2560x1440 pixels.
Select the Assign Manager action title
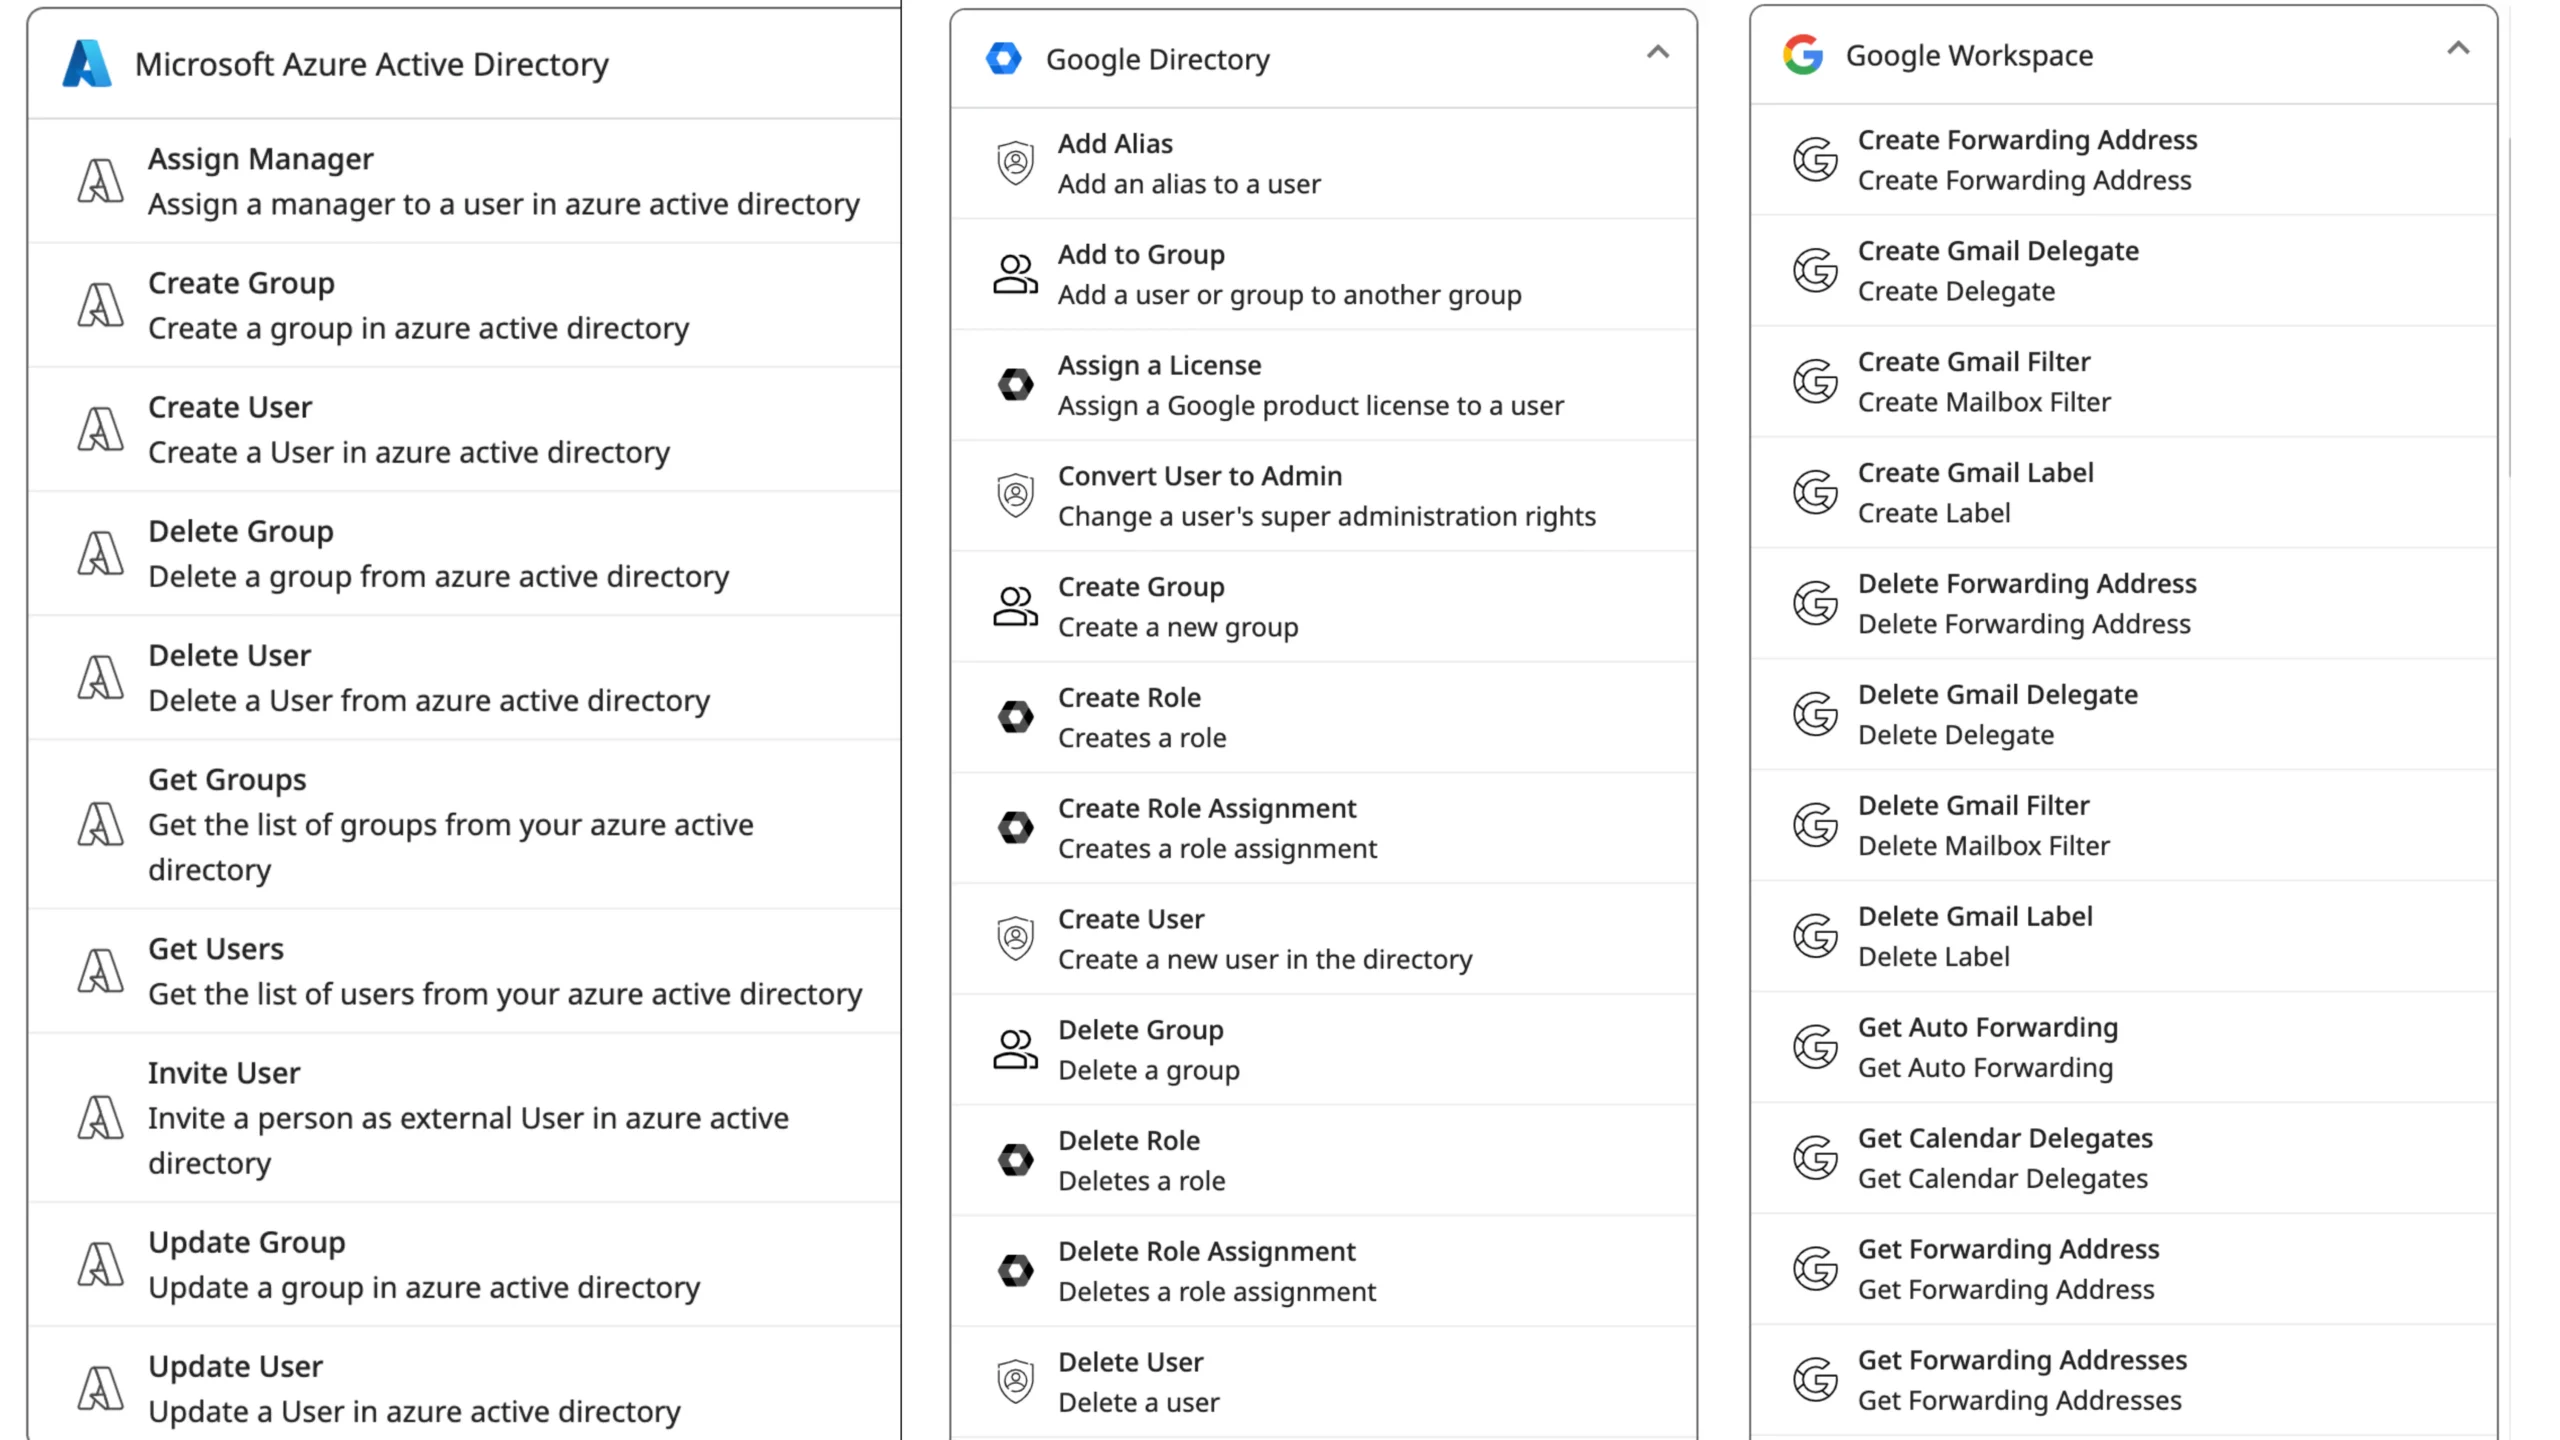click(x=260, y=159)
